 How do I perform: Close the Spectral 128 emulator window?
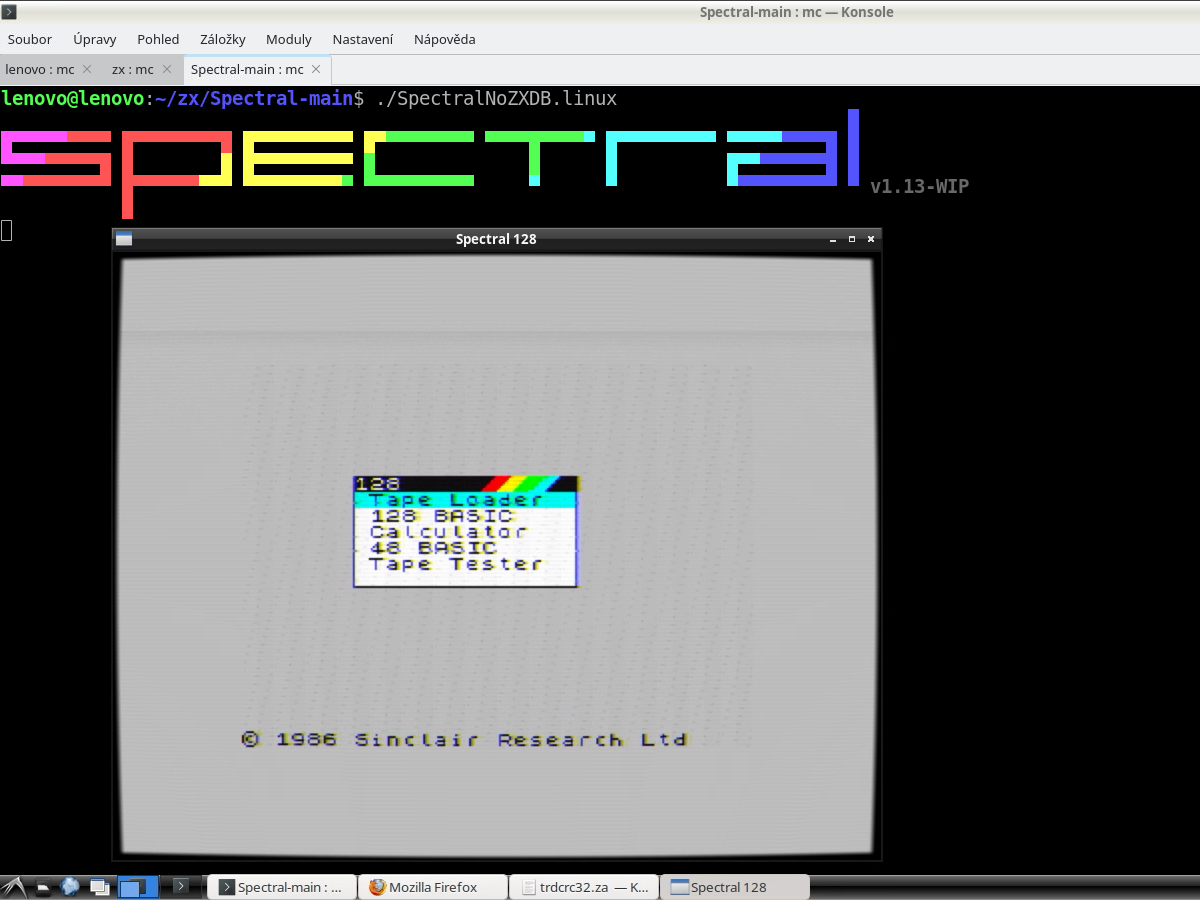[871, 239]
